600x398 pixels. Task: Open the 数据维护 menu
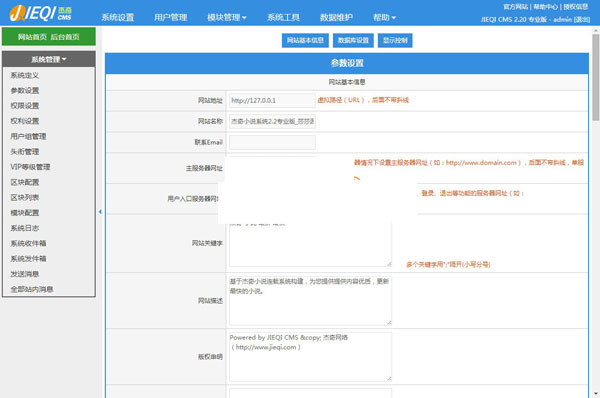[x=336, y=17]
